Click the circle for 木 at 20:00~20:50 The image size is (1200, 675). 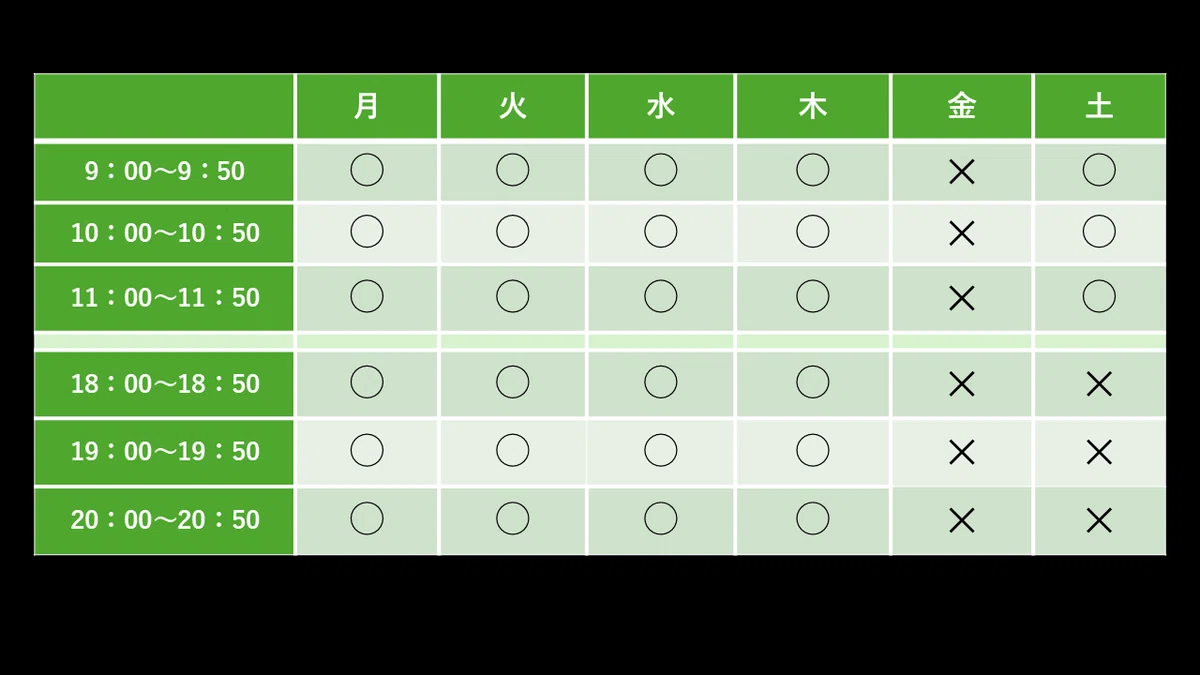(x=812, y=518)
